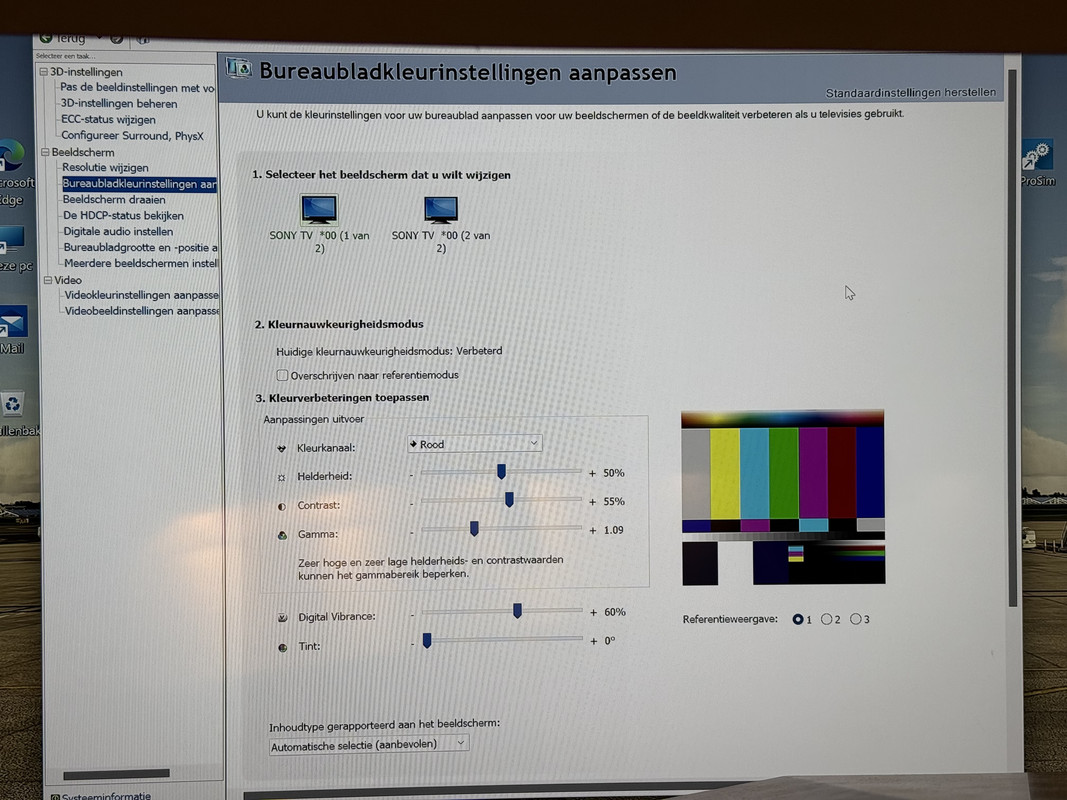Image resolution: width=1067 pixels, height=800 pixels.
Task: Collapse the Video tree node
Action: pos(48,280)
